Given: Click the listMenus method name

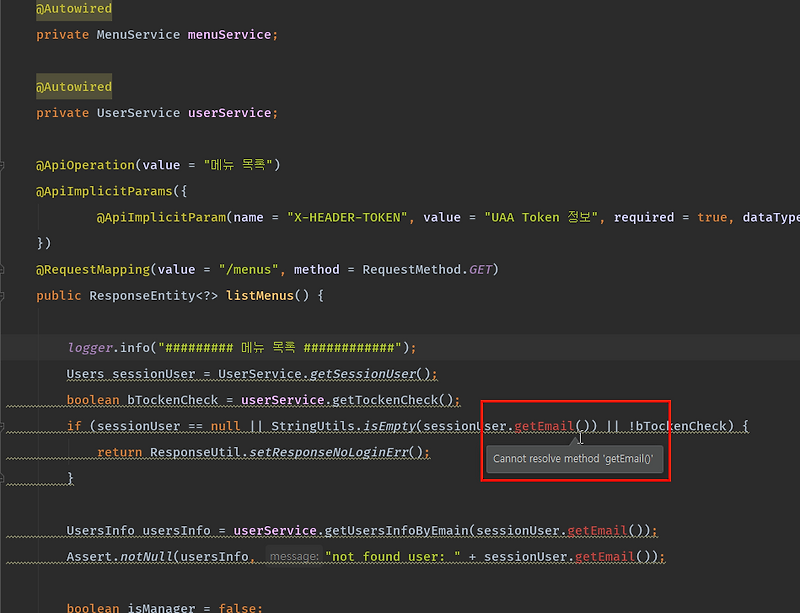Looking at the screenshot, I should pos(257,294).
